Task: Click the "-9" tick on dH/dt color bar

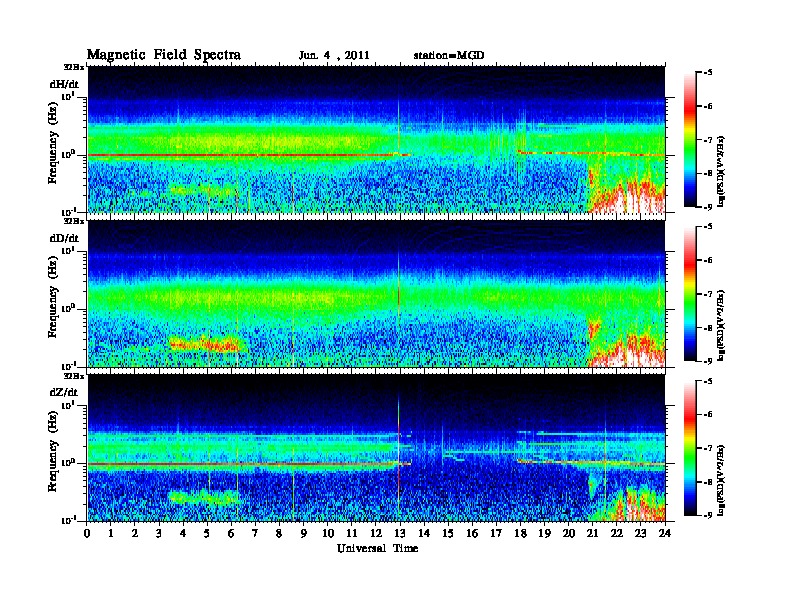Action: pyautogui.click(x=708, y=207)
